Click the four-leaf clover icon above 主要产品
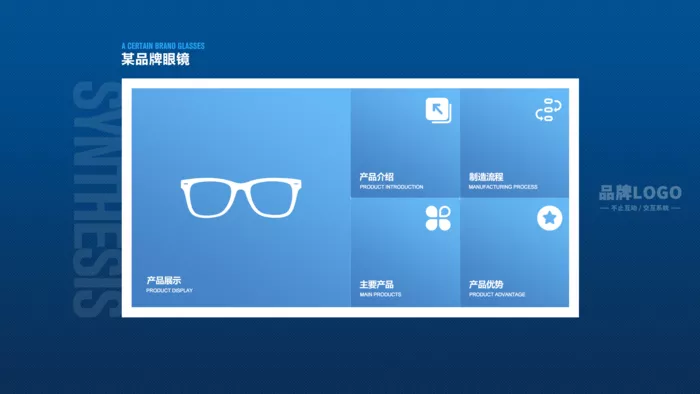The width and height of the screenshot is (700, 394). pos(438,218)
